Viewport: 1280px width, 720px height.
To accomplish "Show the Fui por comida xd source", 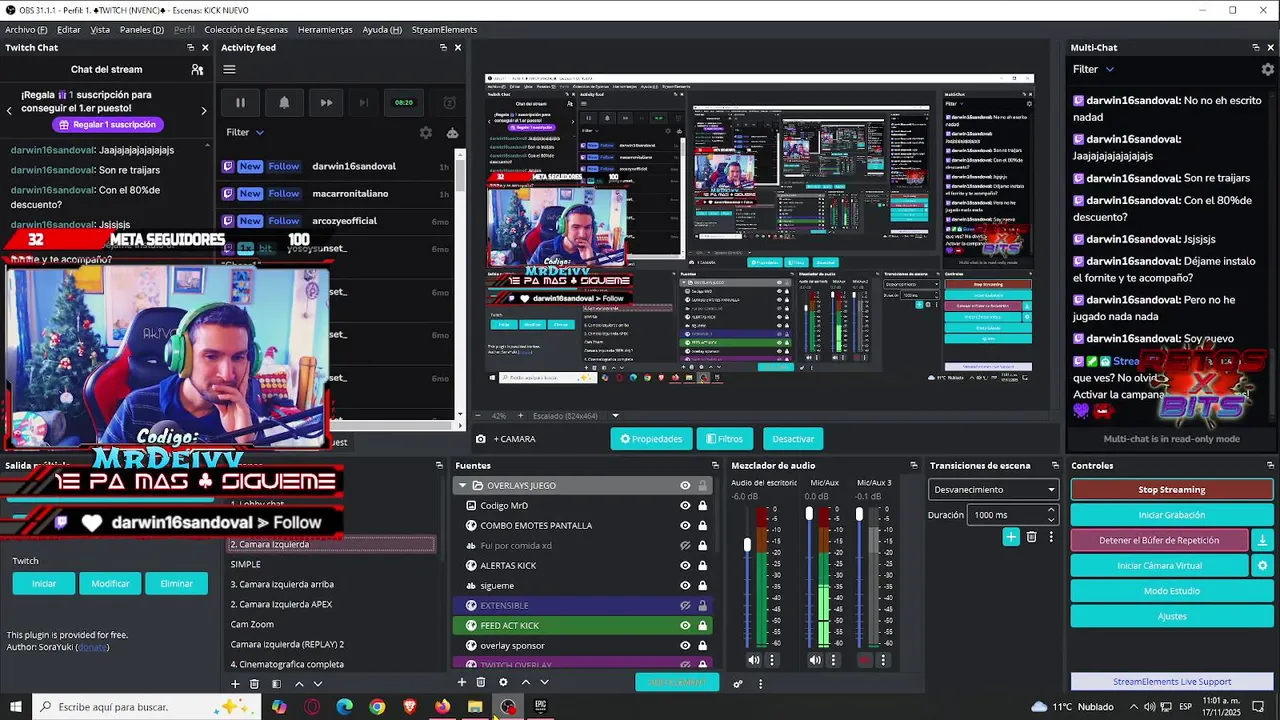I will point(685,545).
